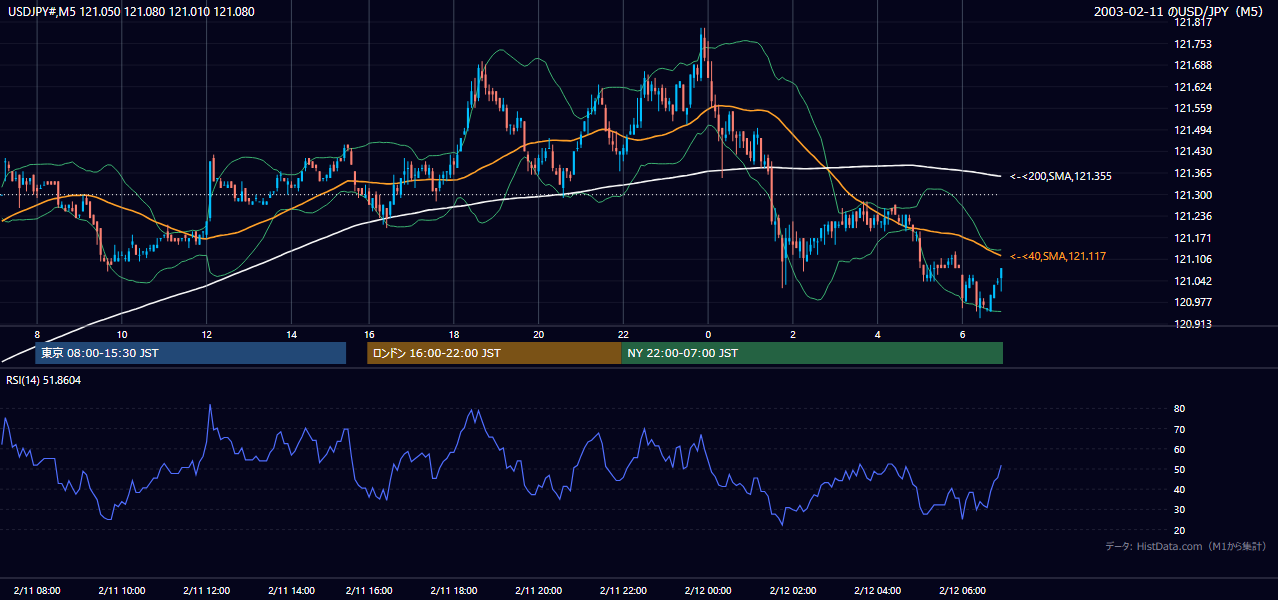Image resolution: width=1278 pixels, height=600 pixels.
Task: Click the 121.106 price axis label
Action: point(1194,259)
